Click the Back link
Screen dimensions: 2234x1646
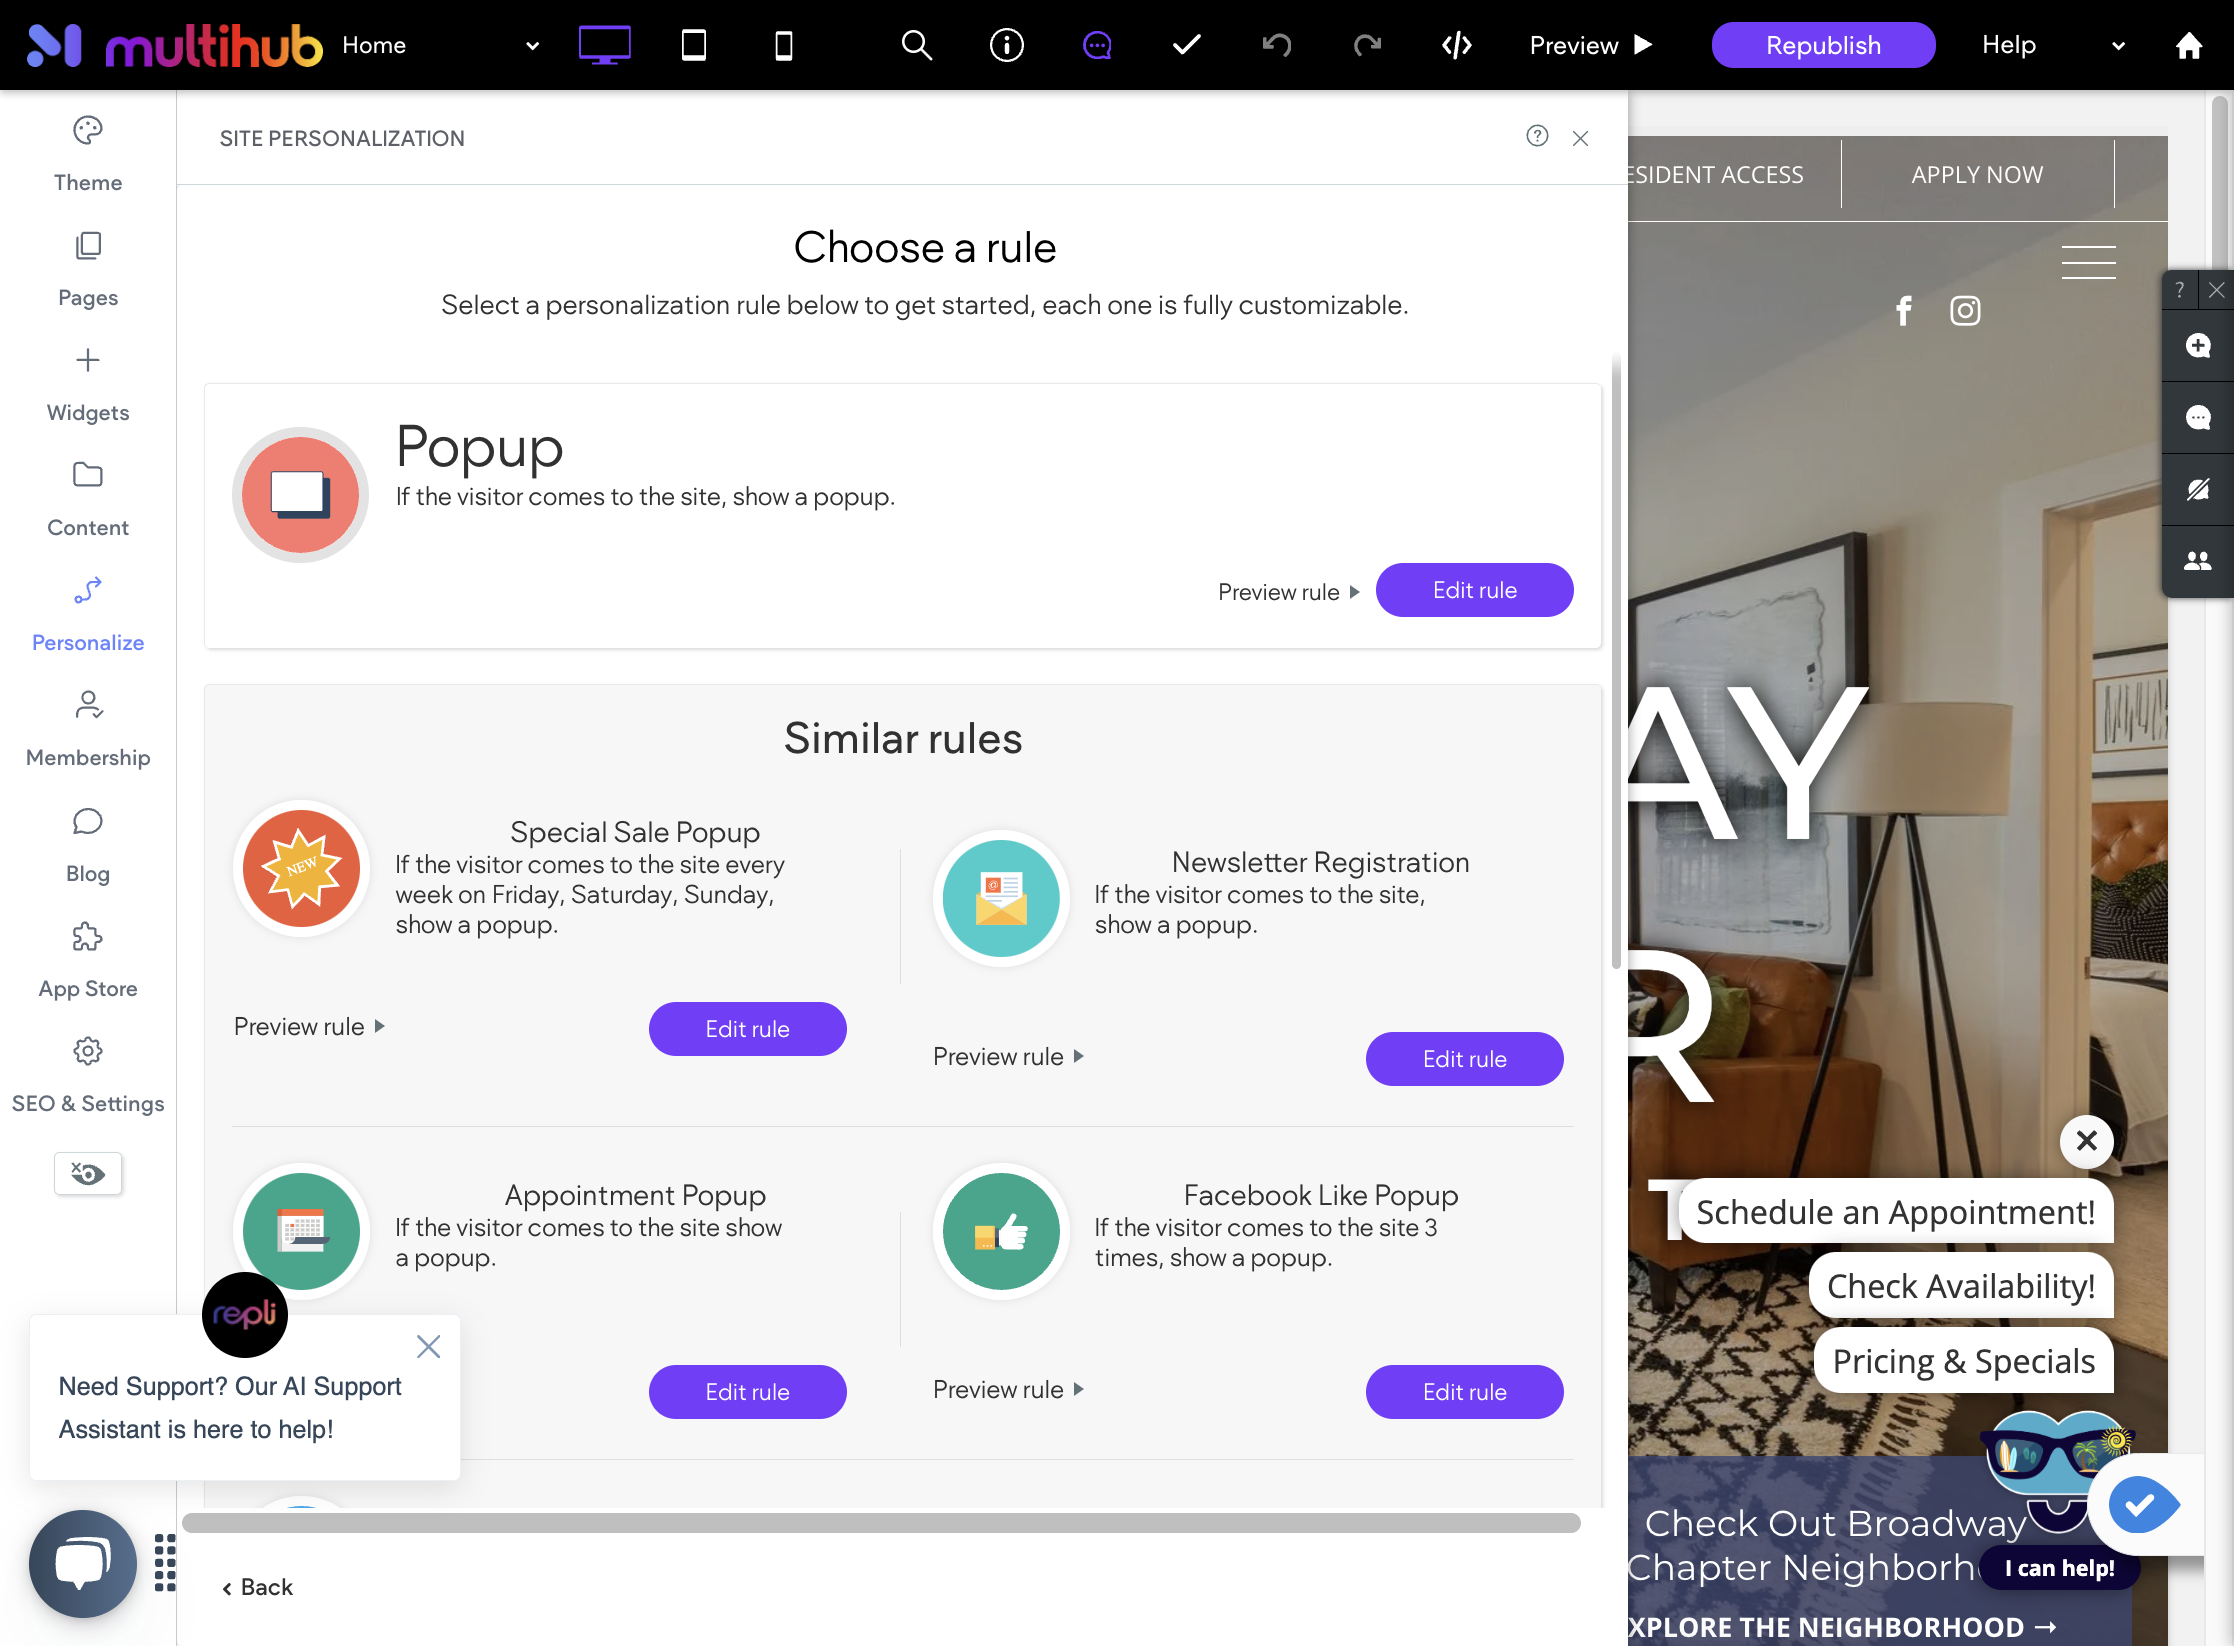pyautogui.click(x=257, y=1587)
